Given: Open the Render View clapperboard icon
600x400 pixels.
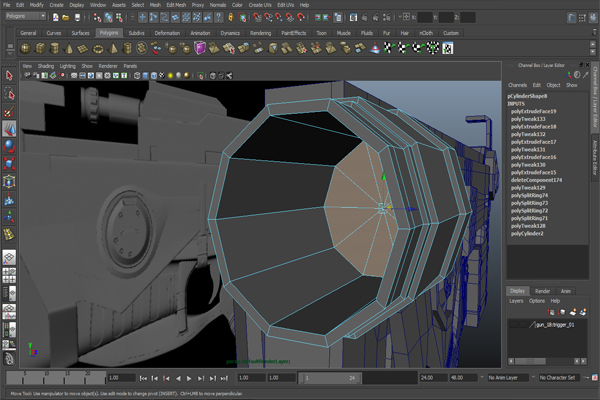Looking at the screenshot, I should (353, 17).
